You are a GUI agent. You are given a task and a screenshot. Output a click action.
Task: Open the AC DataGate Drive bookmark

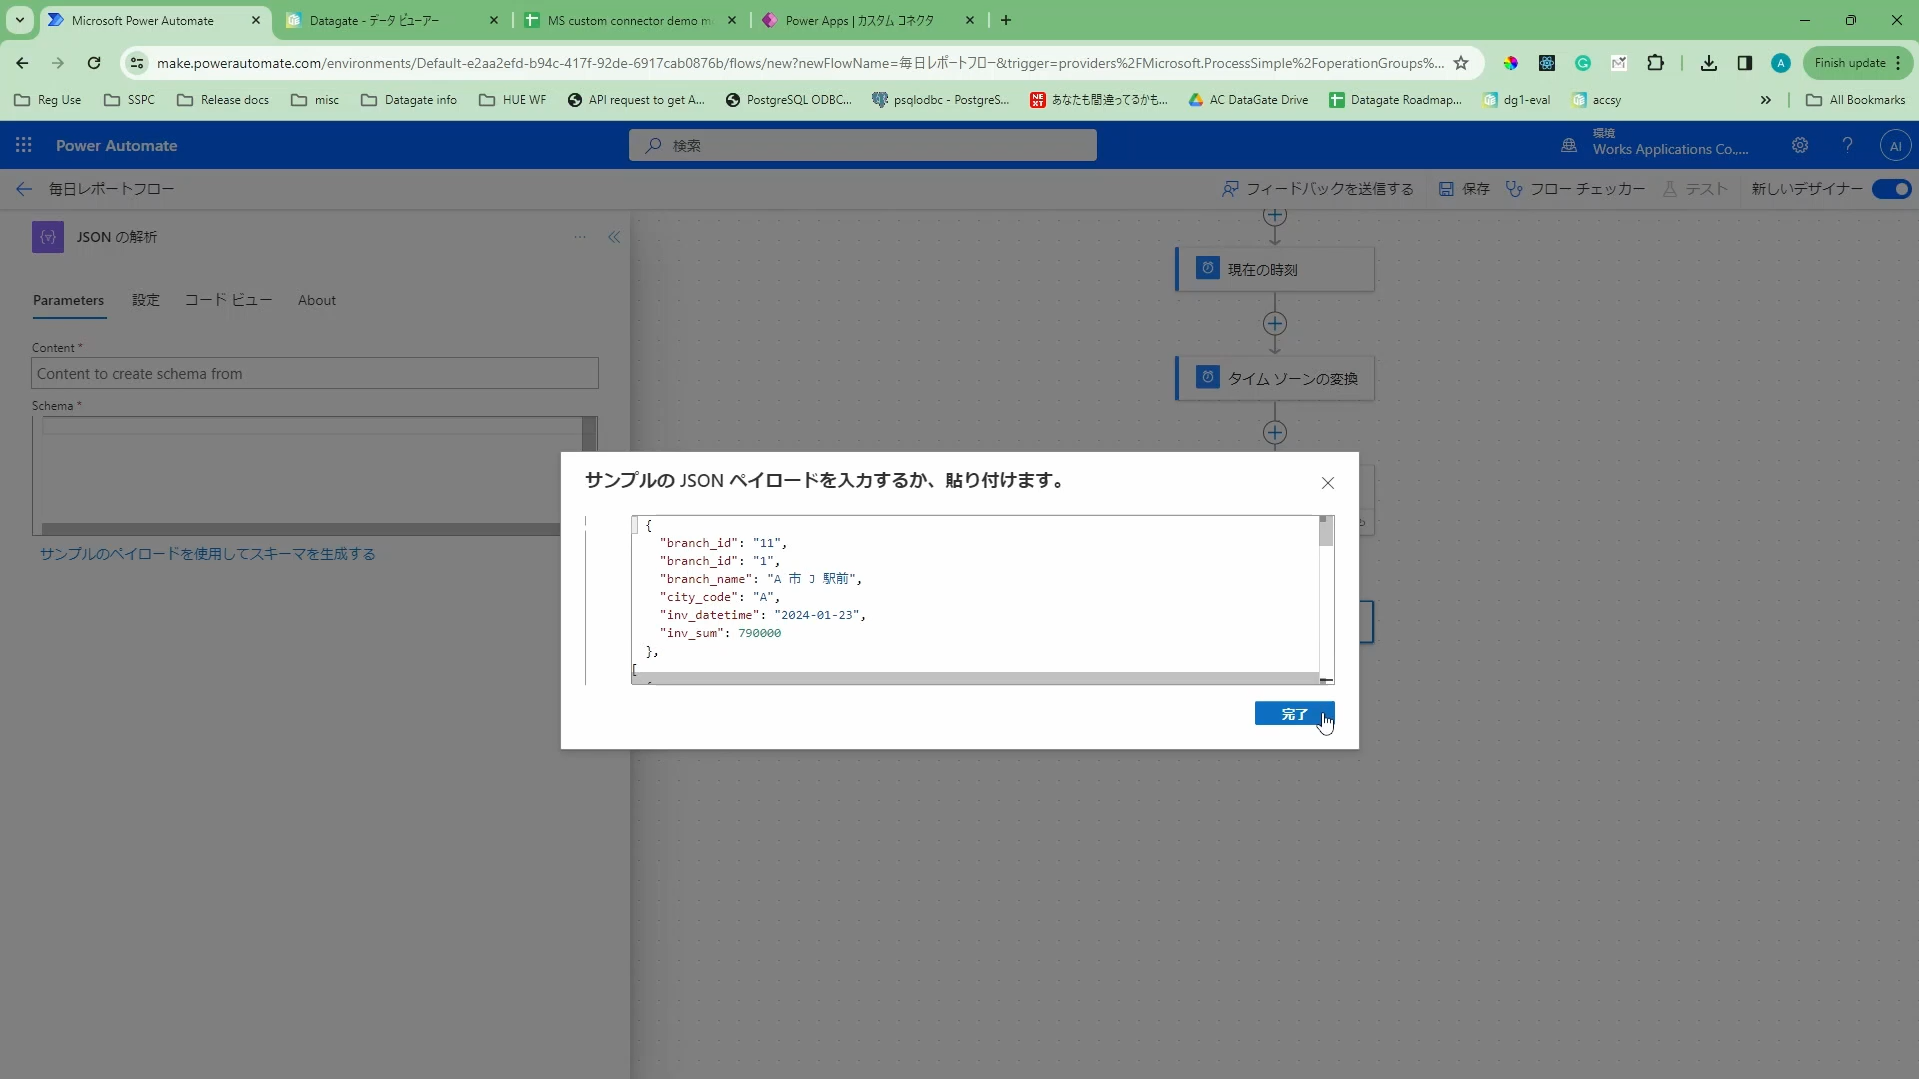1248,100
